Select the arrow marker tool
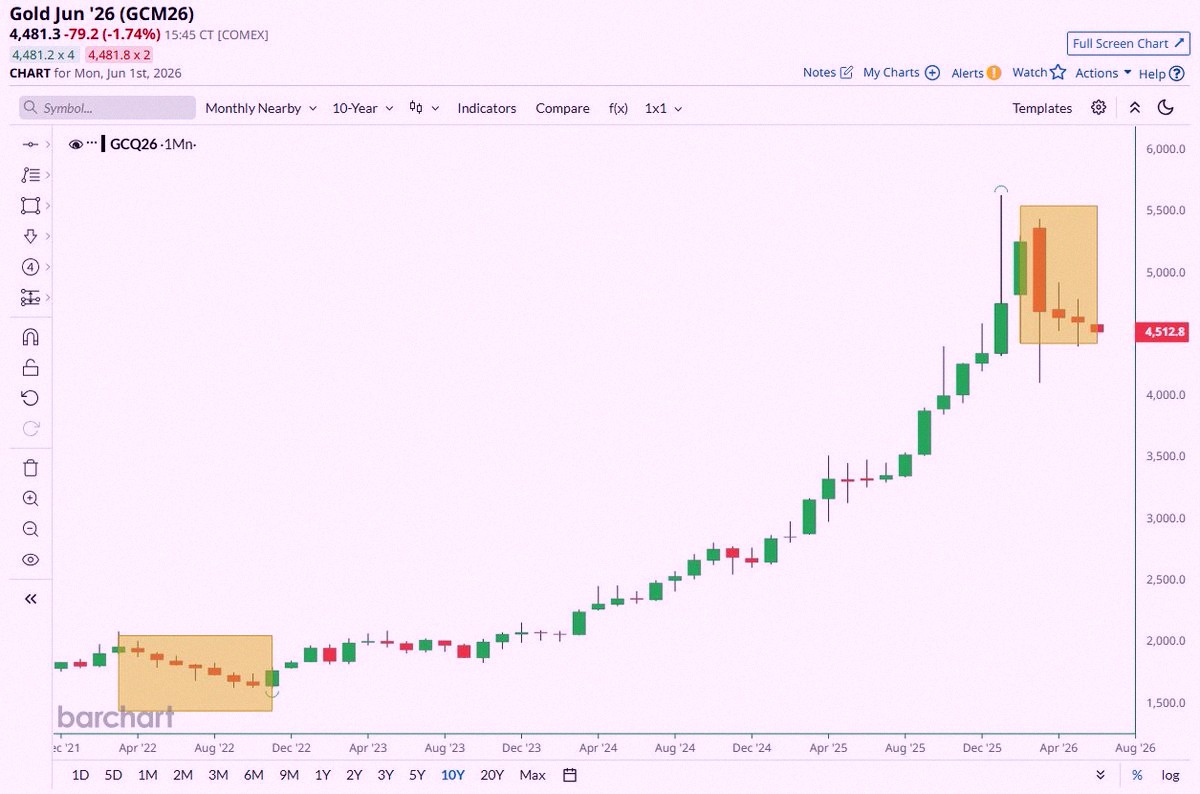 click(30, 236)
